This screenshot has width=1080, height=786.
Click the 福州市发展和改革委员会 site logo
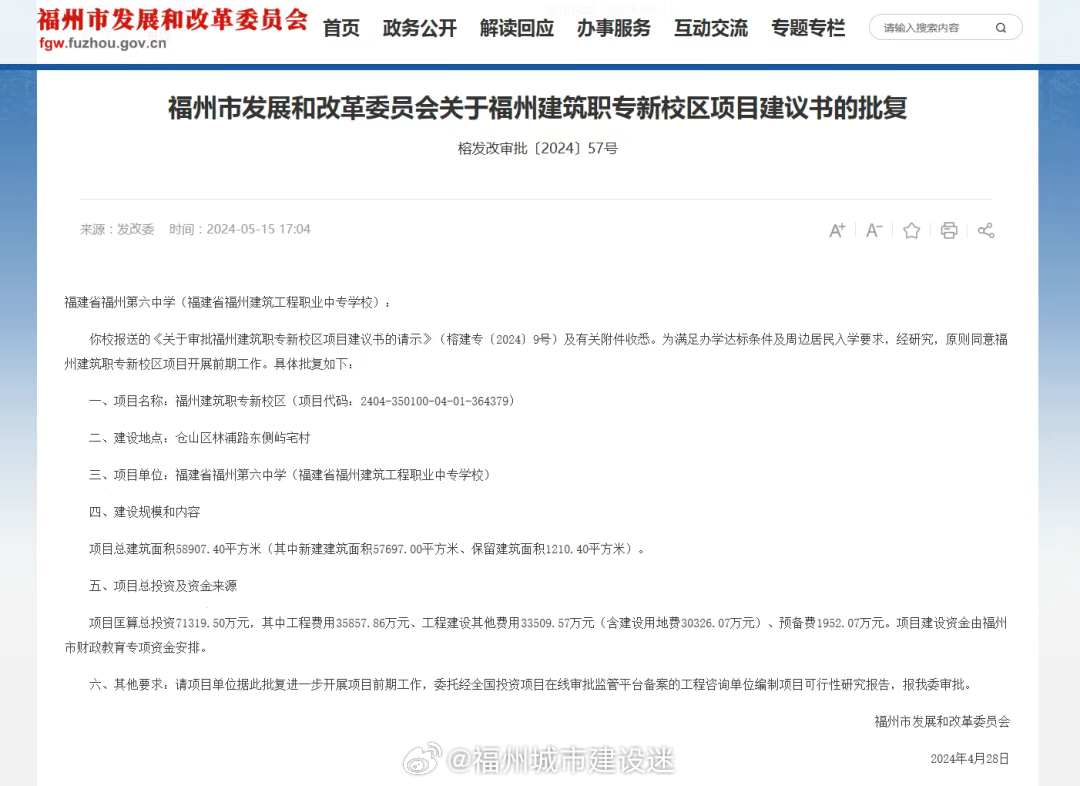(x=172, y=19)
